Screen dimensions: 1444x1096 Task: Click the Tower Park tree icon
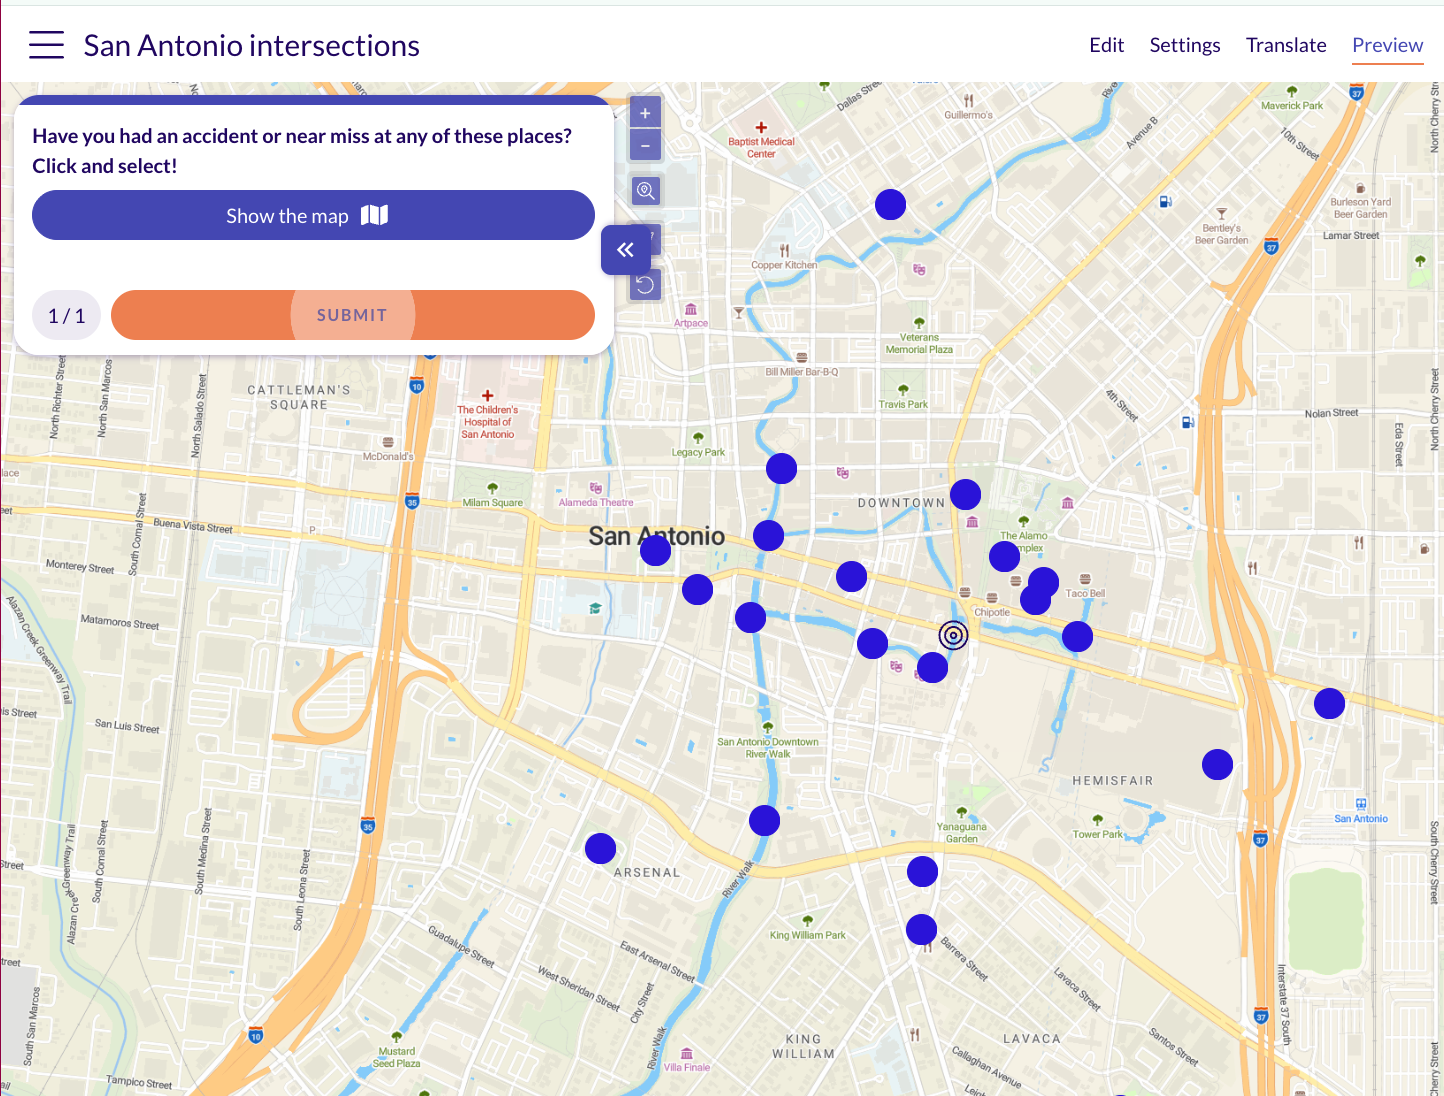click(x=1098, y=821)
